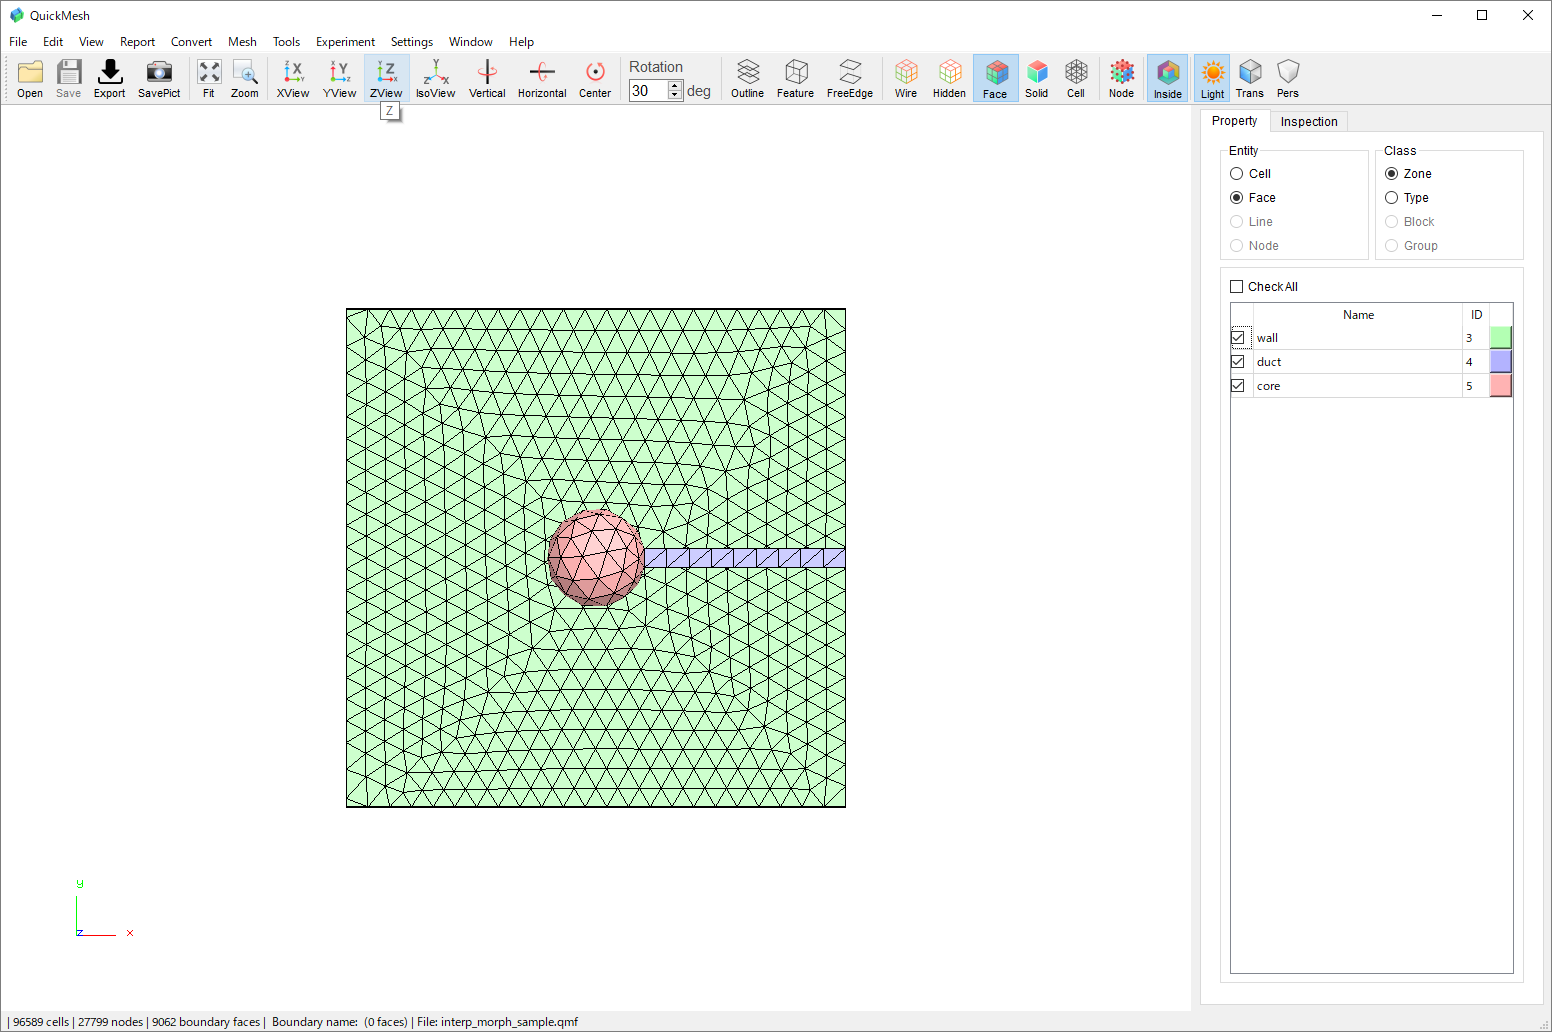Switch to the Inspection tab
Viewport: 1552px width, 1032px height.
coord(1309,121)
